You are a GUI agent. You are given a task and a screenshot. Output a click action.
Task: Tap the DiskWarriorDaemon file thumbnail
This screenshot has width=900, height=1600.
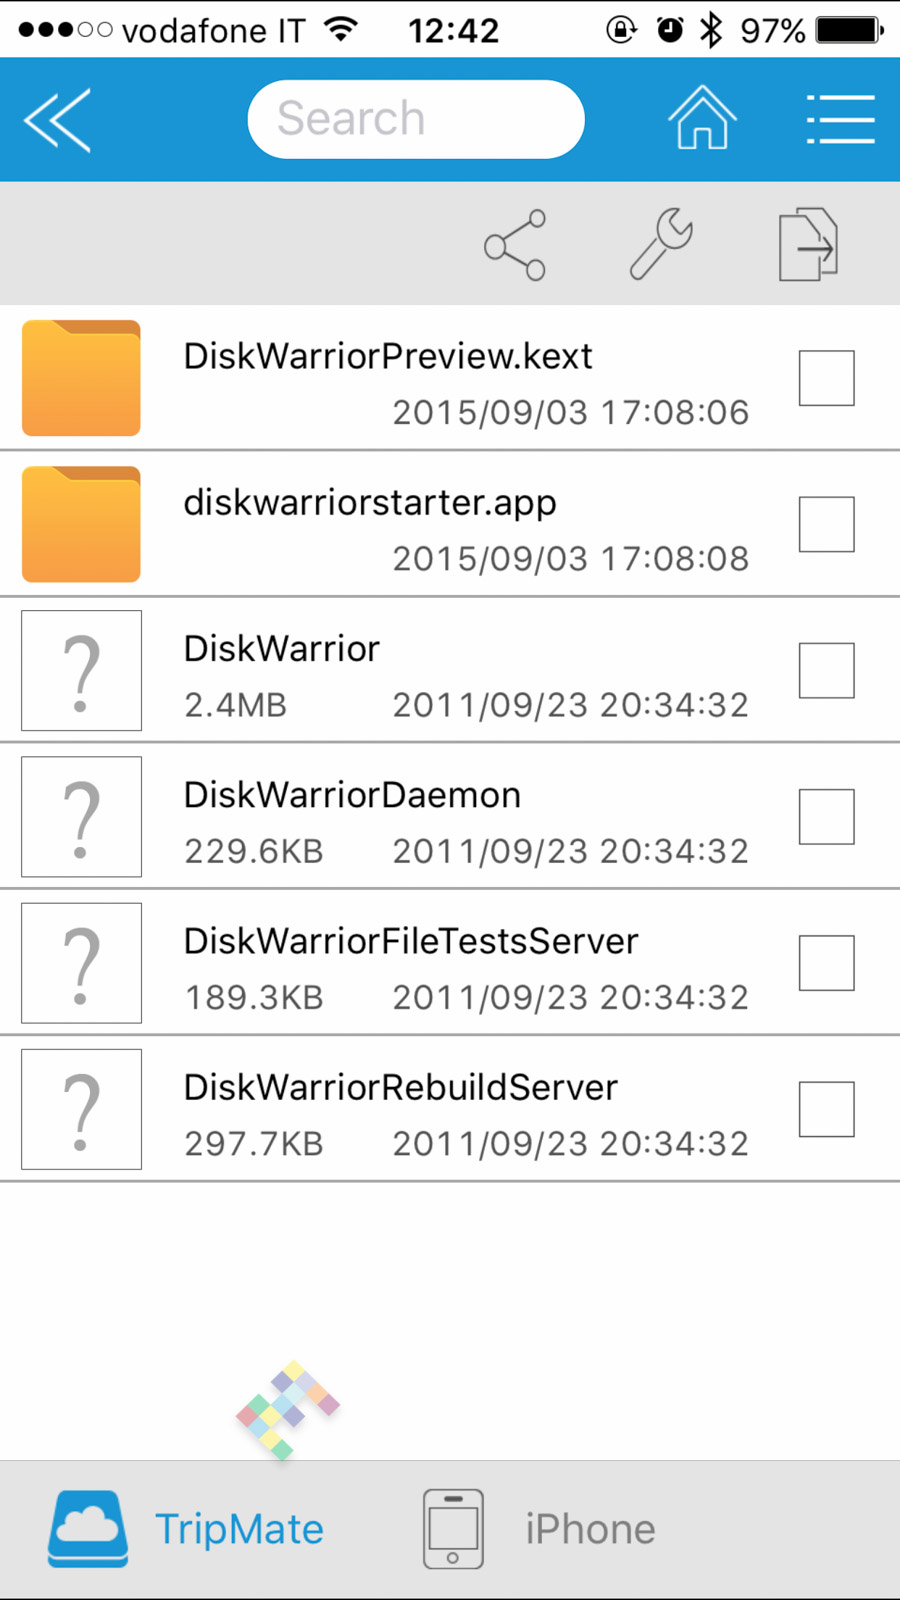(x=81, y=816)
